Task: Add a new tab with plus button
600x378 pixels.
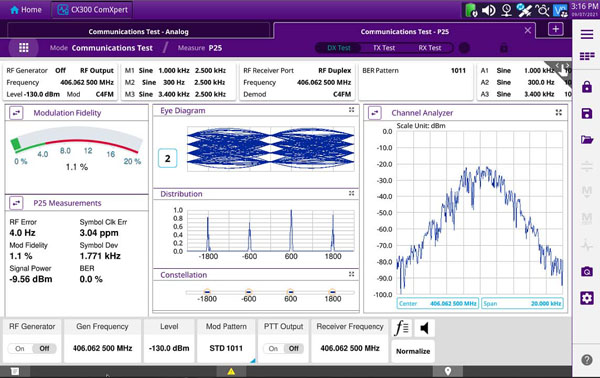Action: [556, 29]
